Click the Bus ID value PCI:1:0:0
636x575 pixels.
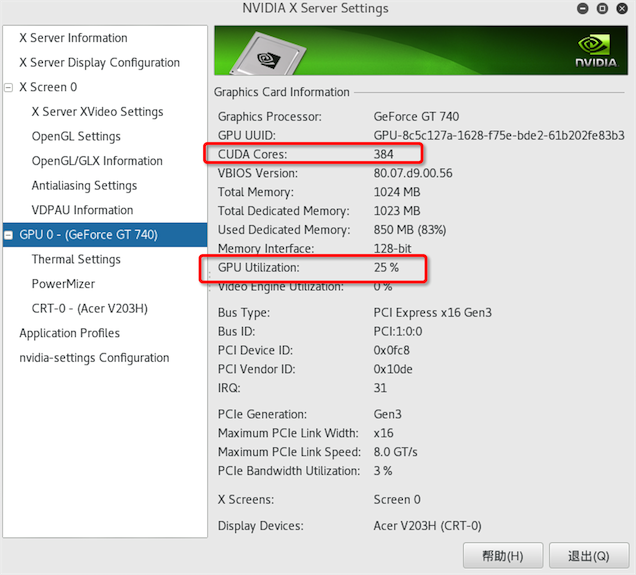click(x=398, y=331)
